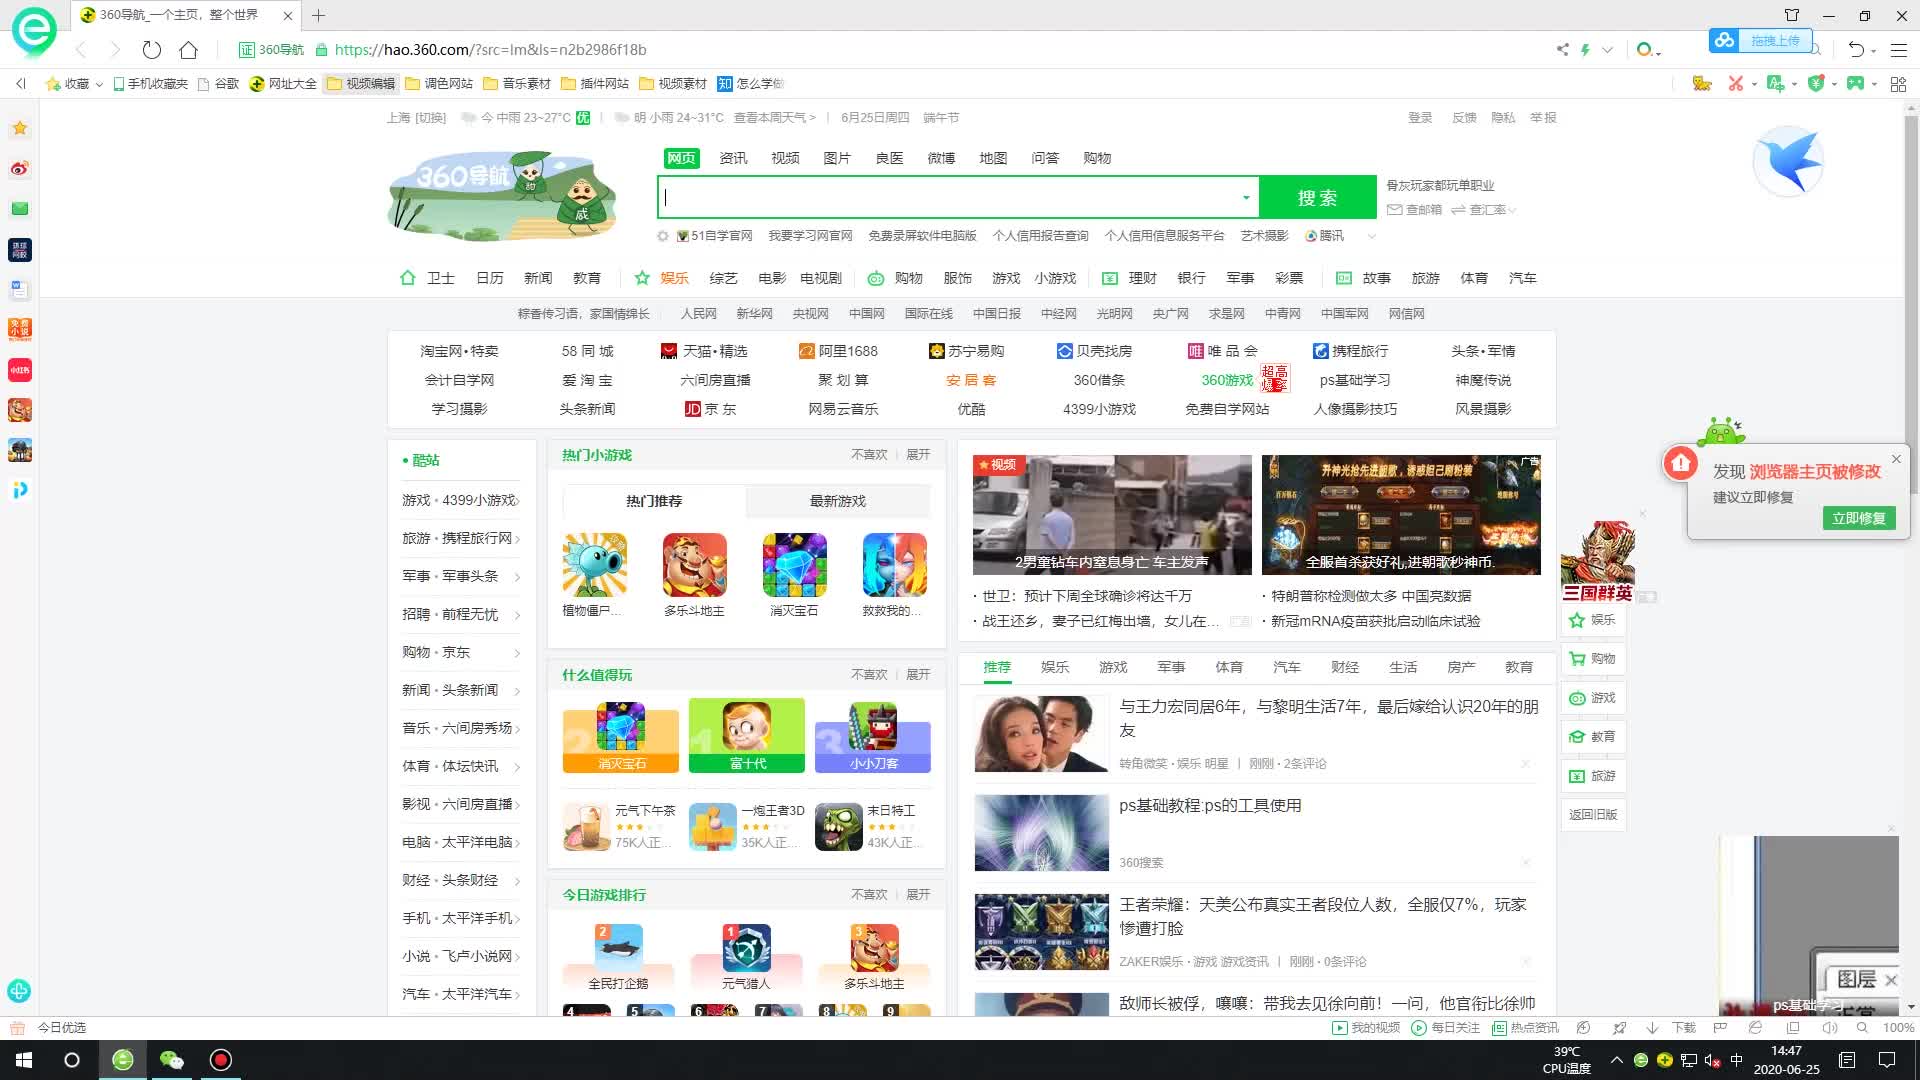Open the 网易云音乐 link
Image resolution: width=1920 pixels, height=1080 pixels.
coord(843,409)
